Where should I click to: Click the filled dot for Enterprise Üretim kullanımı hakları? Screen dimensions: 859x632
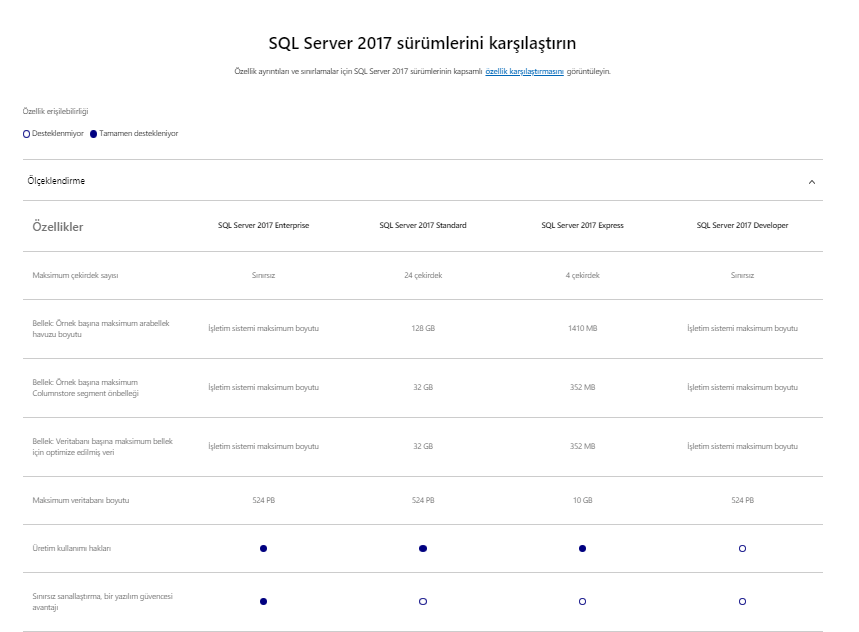[264, 548]
